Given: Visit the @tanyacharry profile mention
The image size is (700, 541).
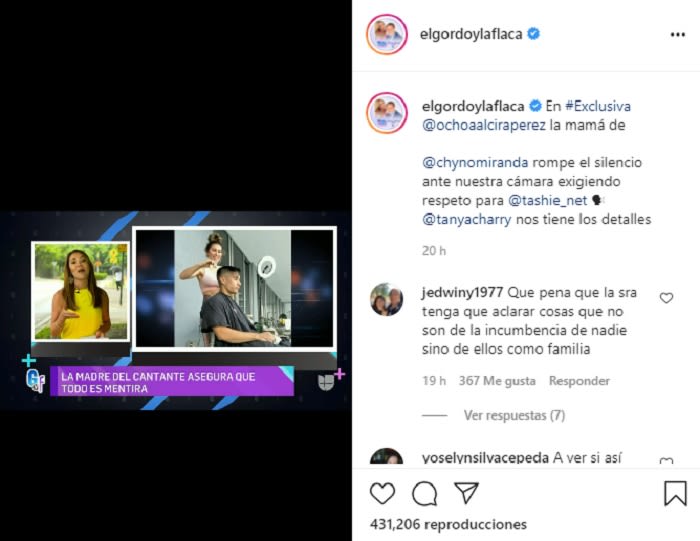Looking at the screenshot, I should pos(467,220).
